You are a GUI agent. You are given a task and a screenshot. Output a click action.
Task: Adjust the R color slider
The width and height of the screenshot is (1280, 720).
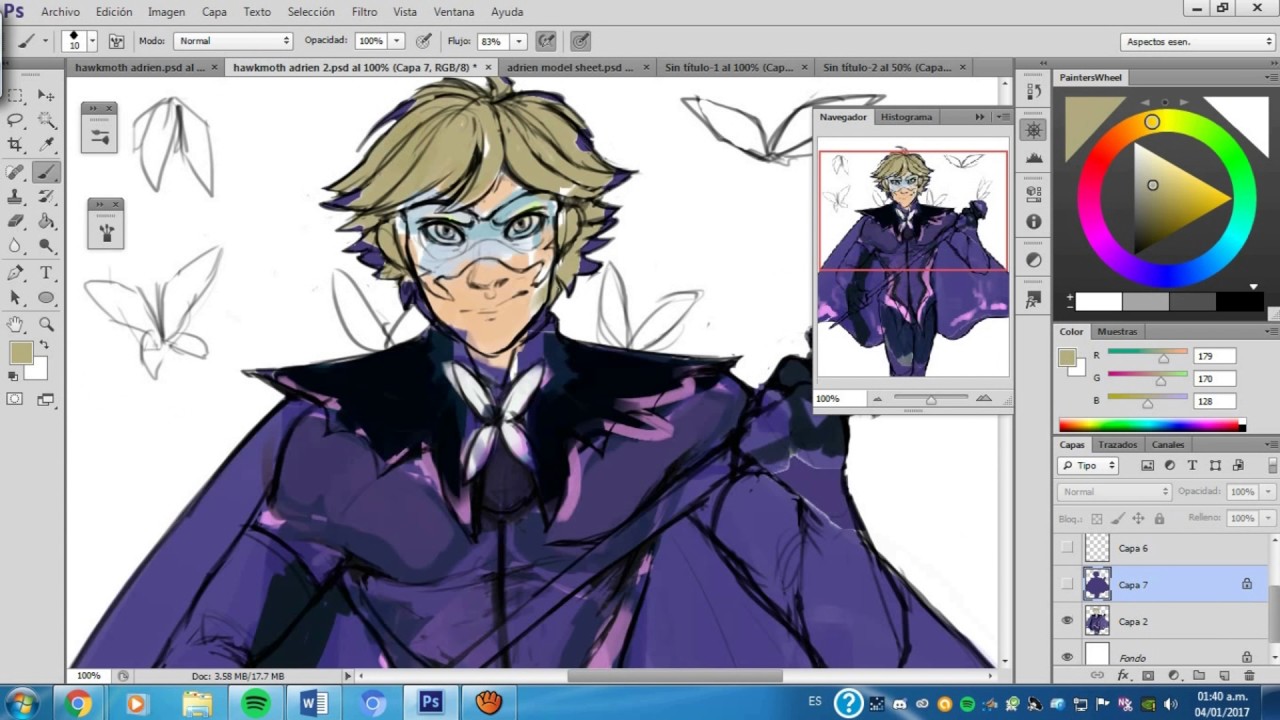pos(1163,358)
